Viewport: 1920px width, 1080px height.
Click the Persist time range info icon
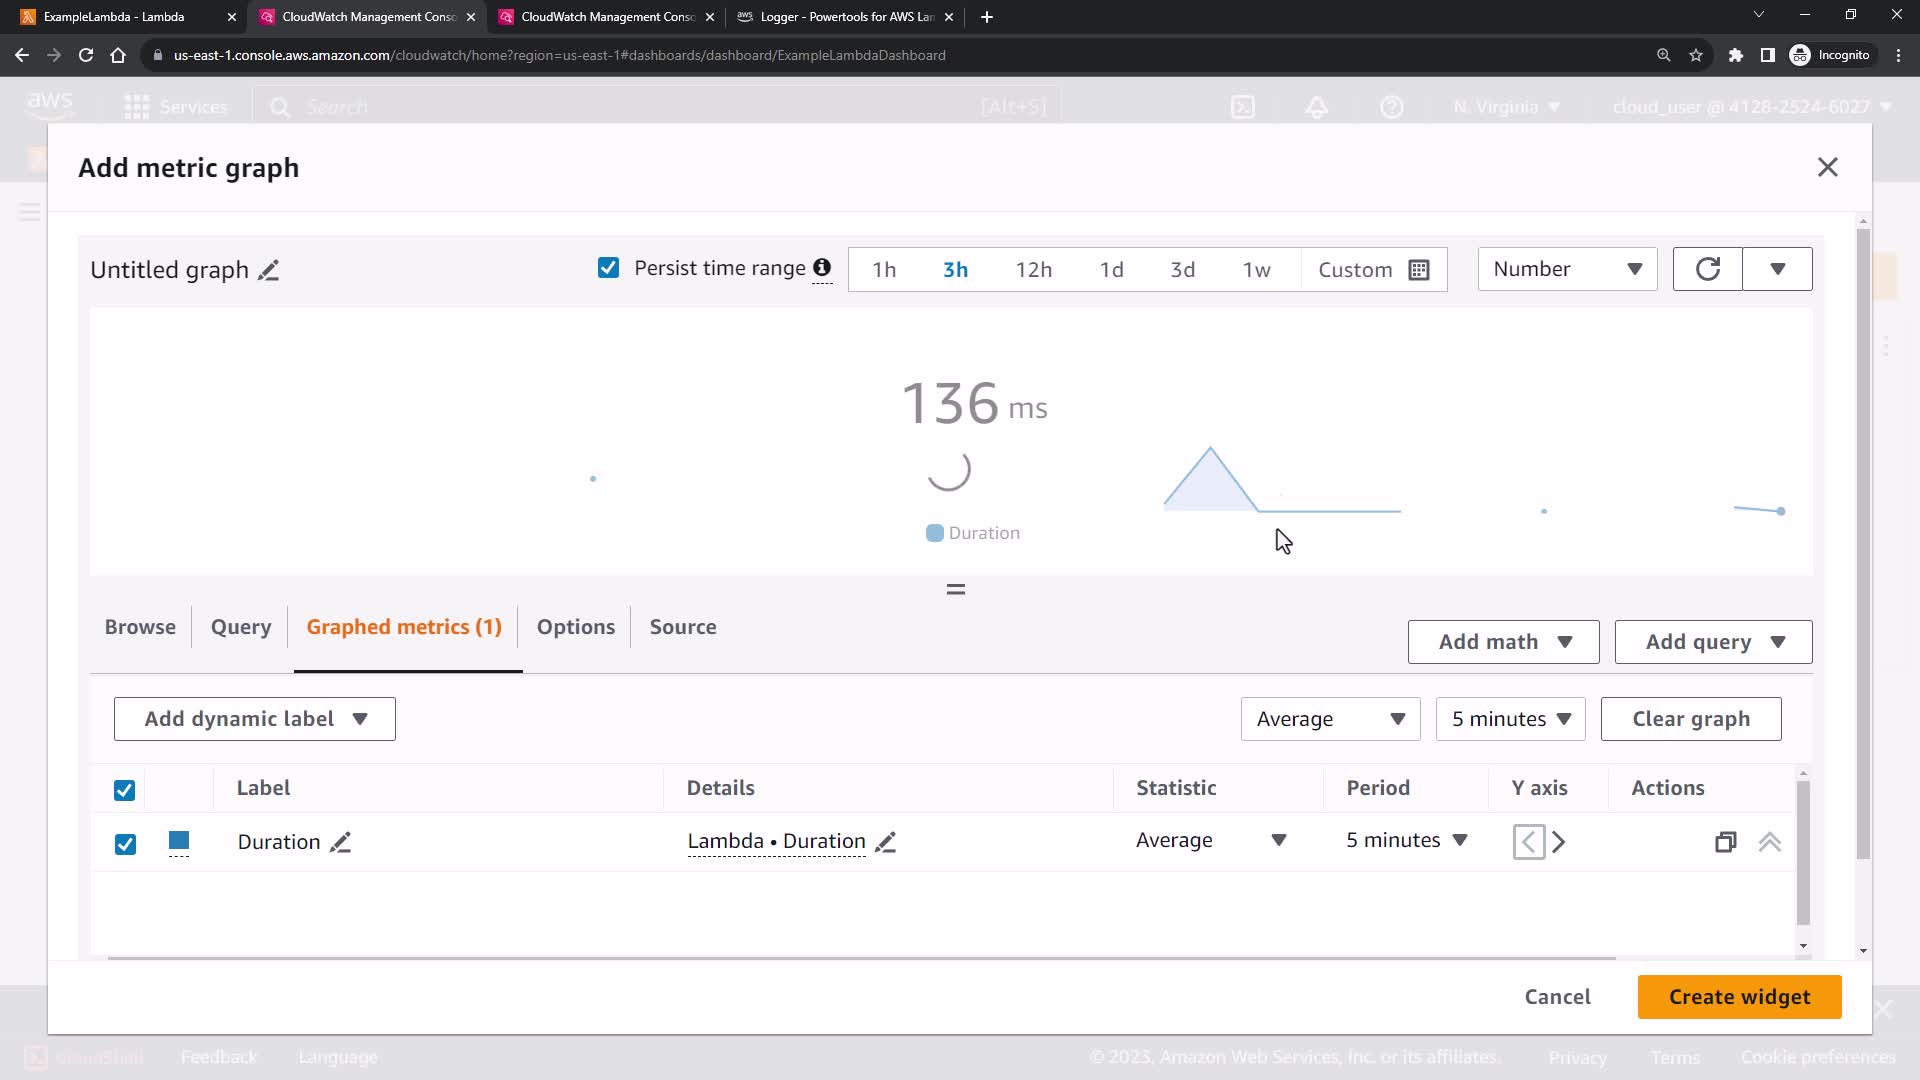coord(822,268)
